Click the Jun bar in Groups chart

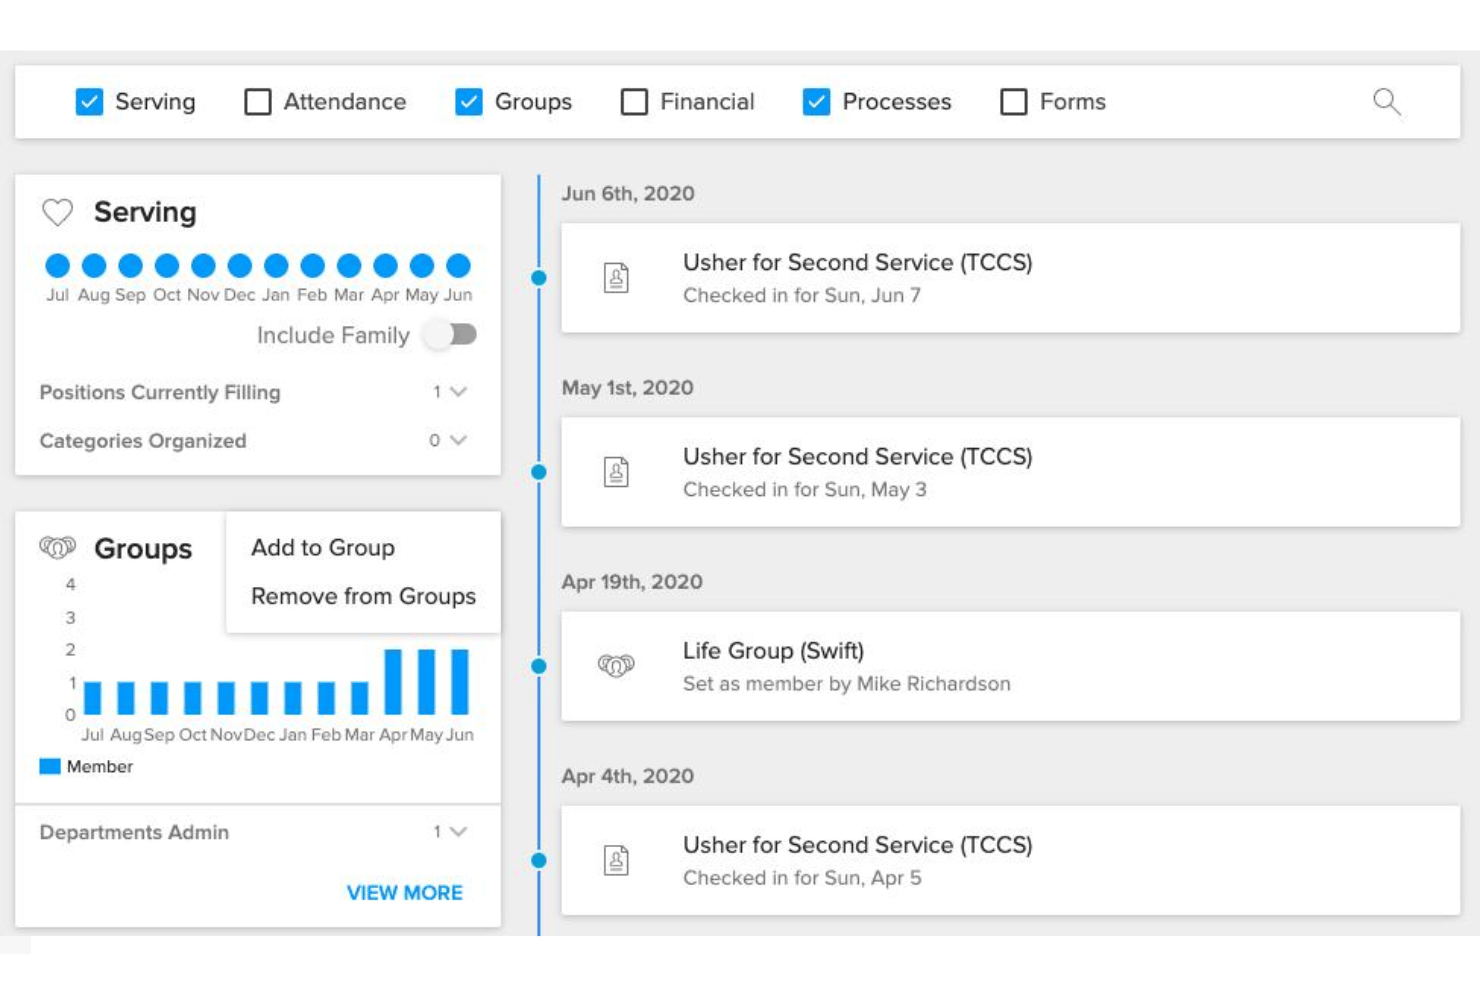pos(460,682)
